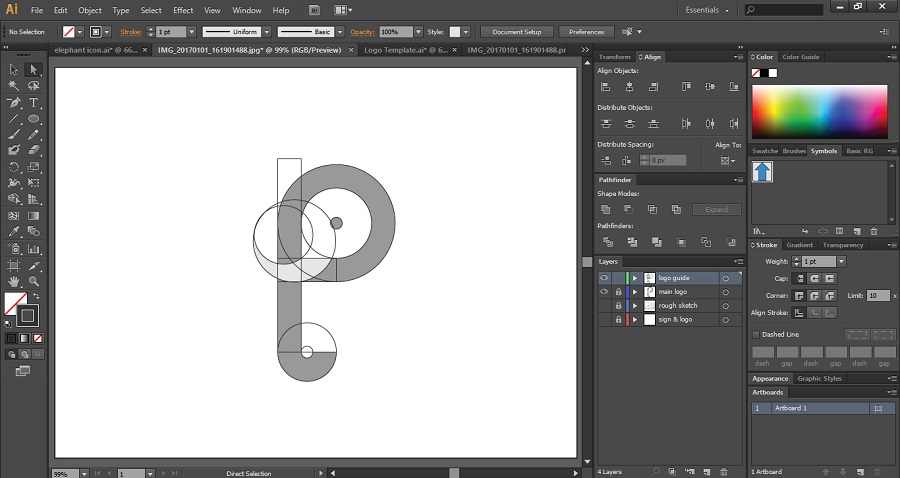Set Butt Cap in Stroke panel

[799, 278]
